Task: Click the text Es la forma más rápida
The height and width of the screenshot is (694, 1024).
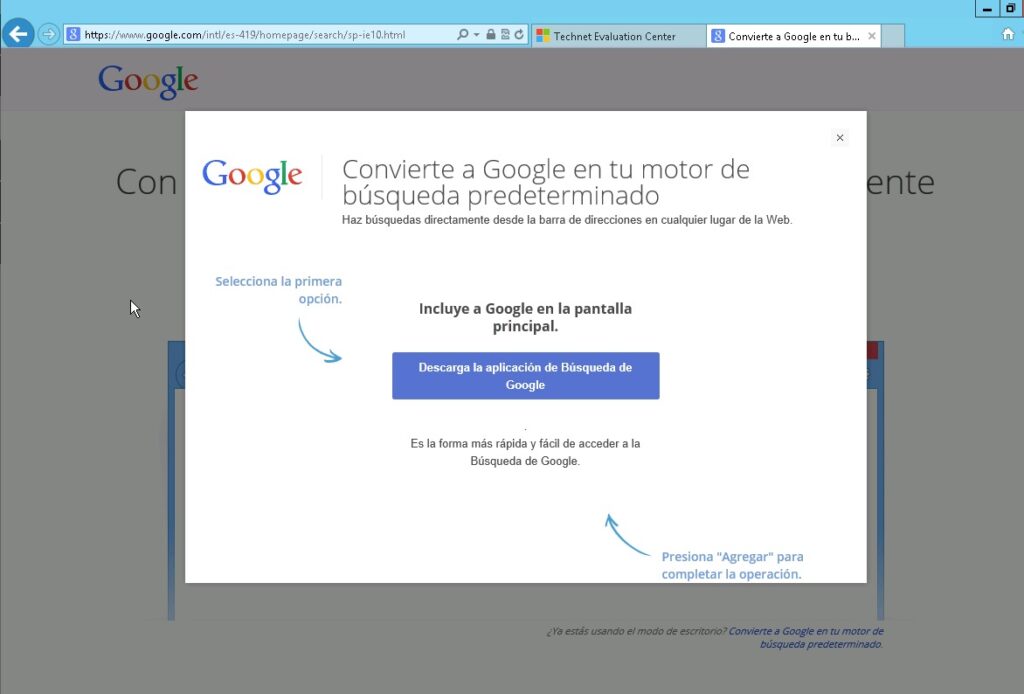Action: point(525,452)
